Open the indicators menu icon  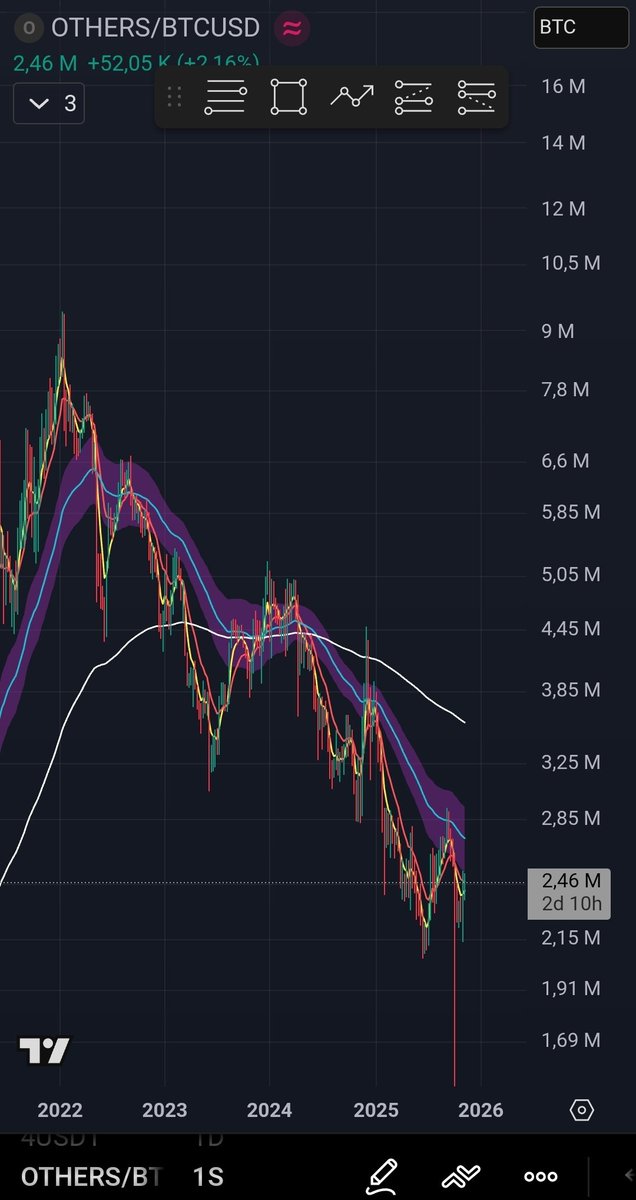click(x=461, y=1176)
